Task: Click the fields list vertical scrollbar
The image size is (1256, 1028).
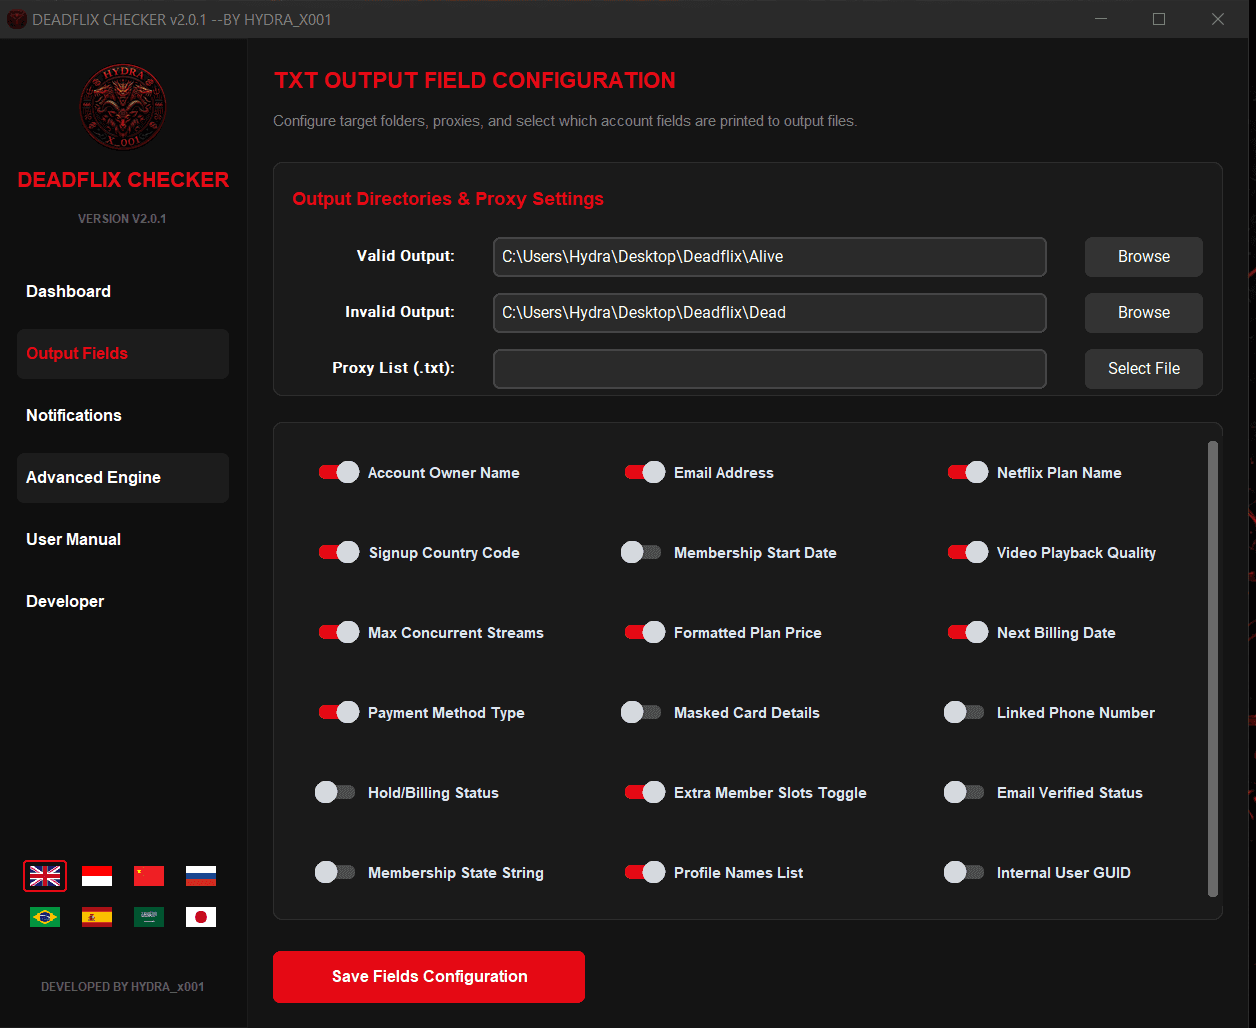Action: [x=1213, y=669]
